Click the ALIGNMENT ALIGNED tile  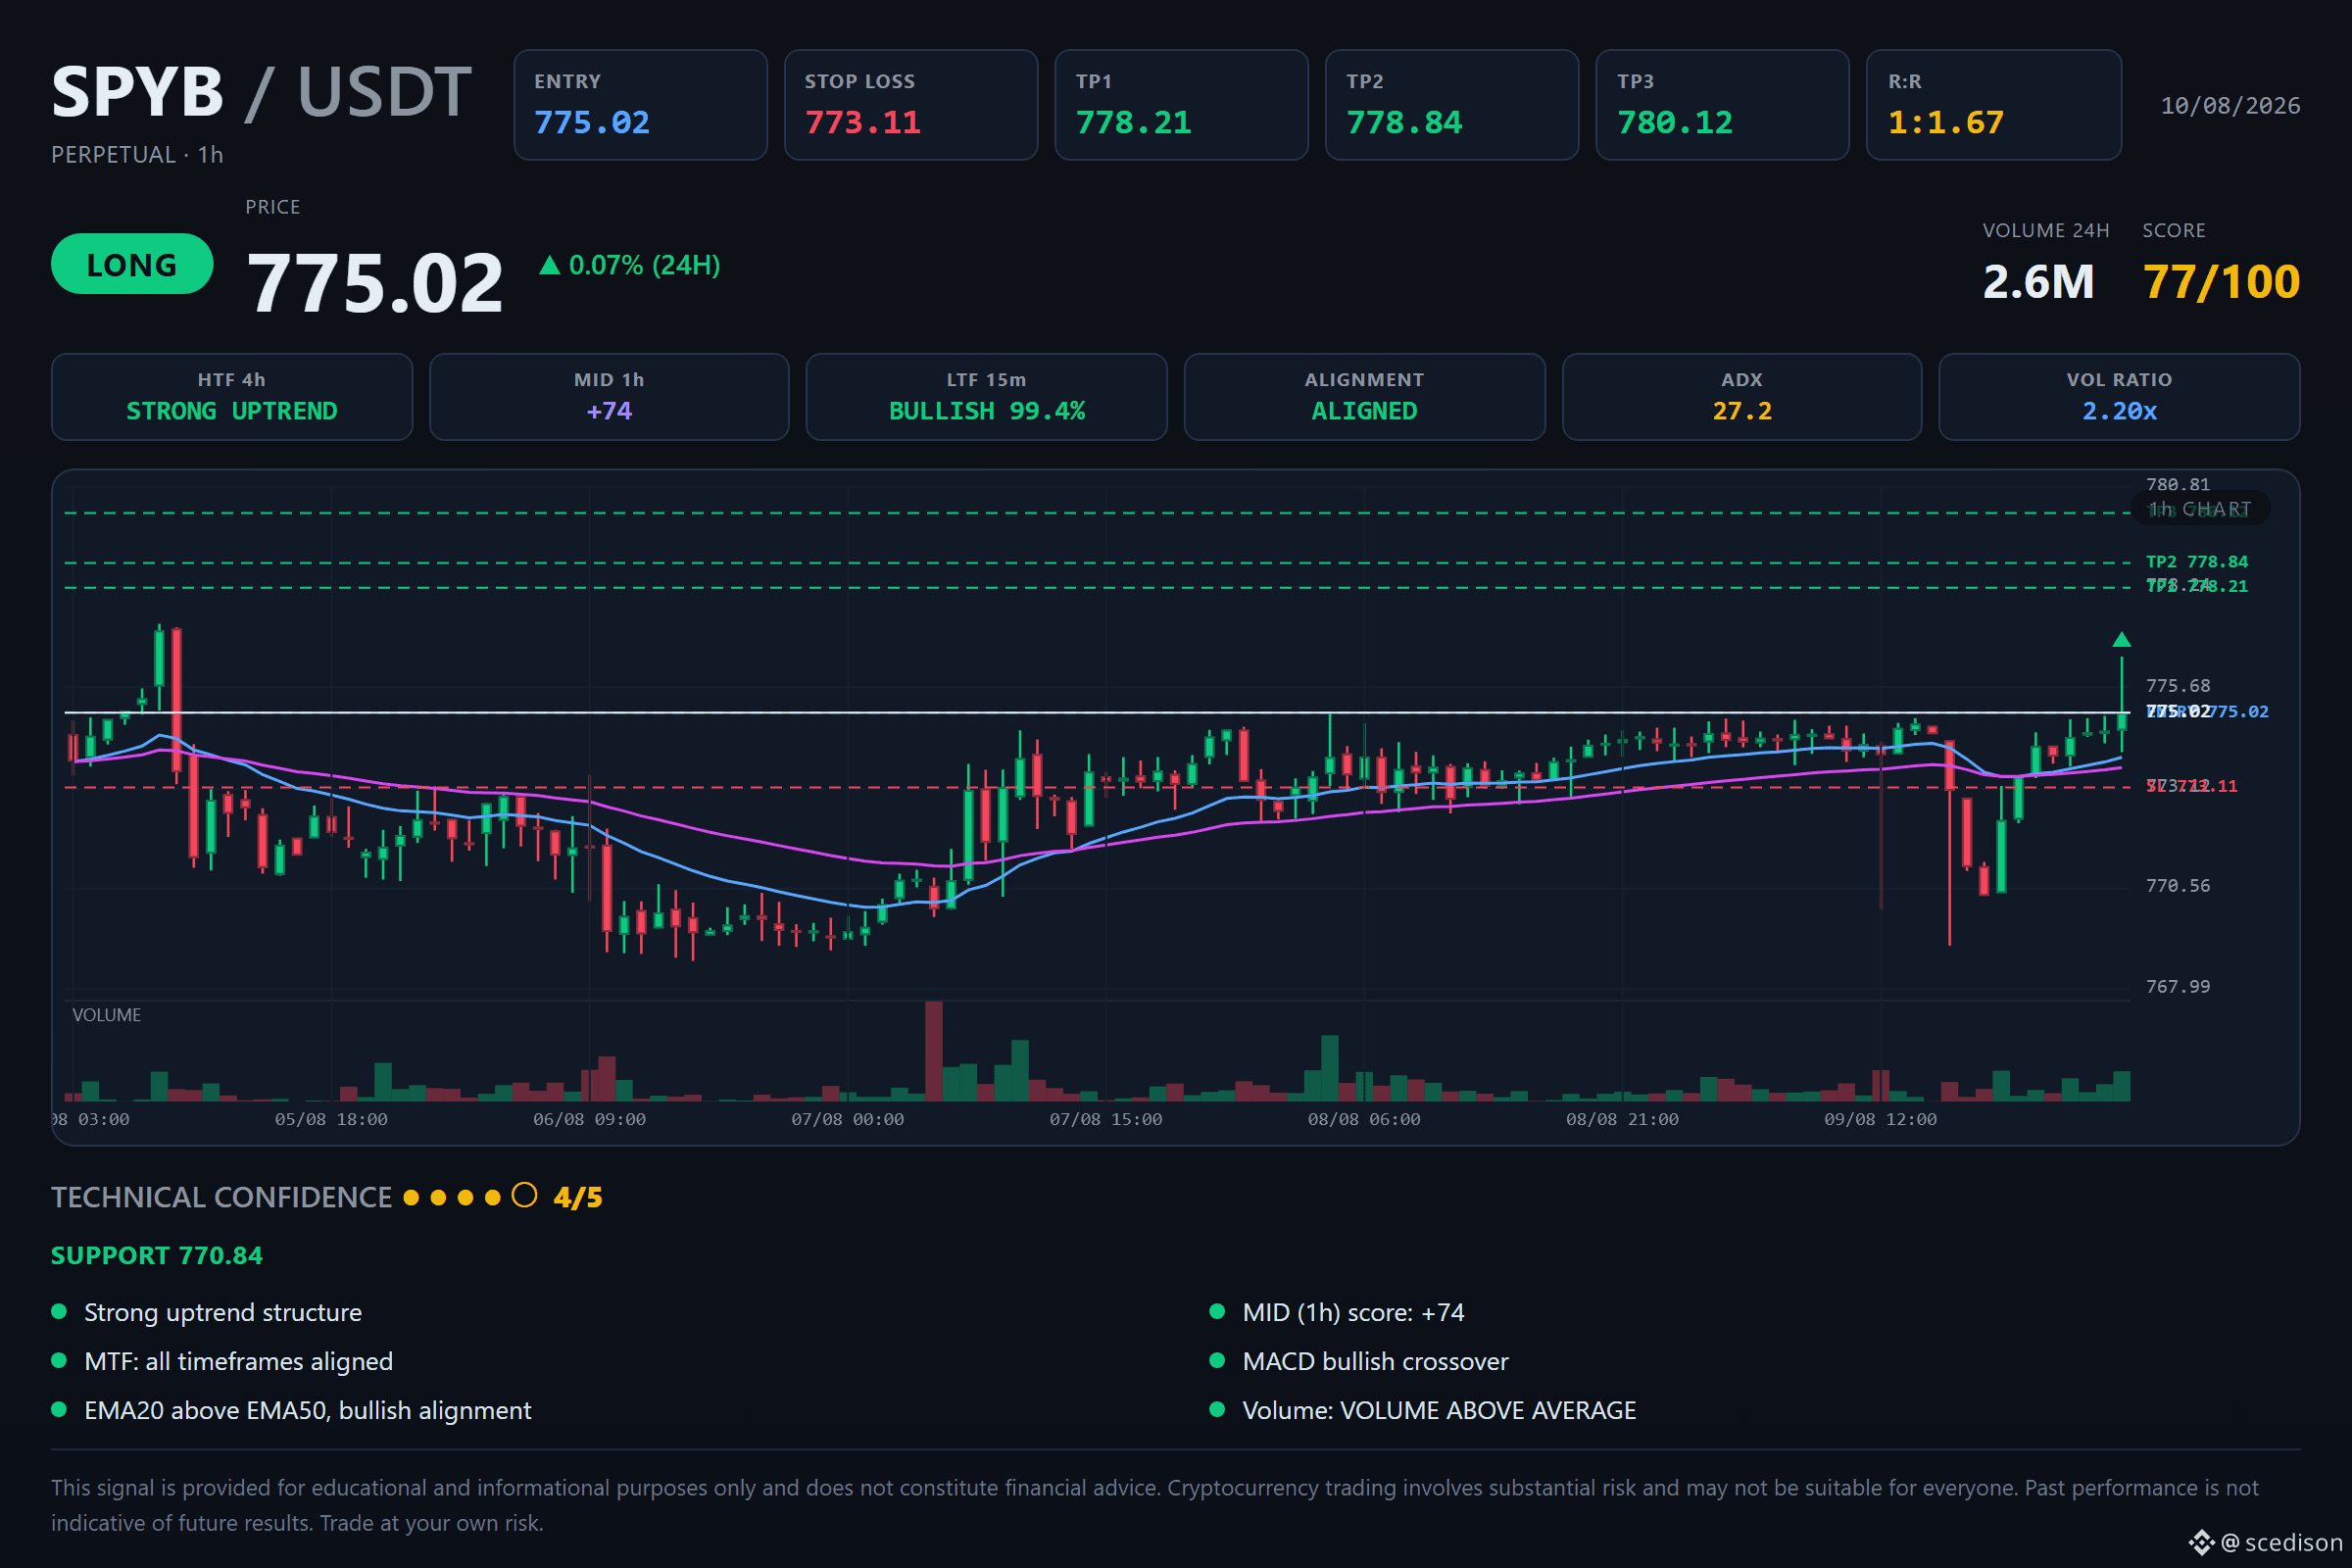coord(1365,397)
